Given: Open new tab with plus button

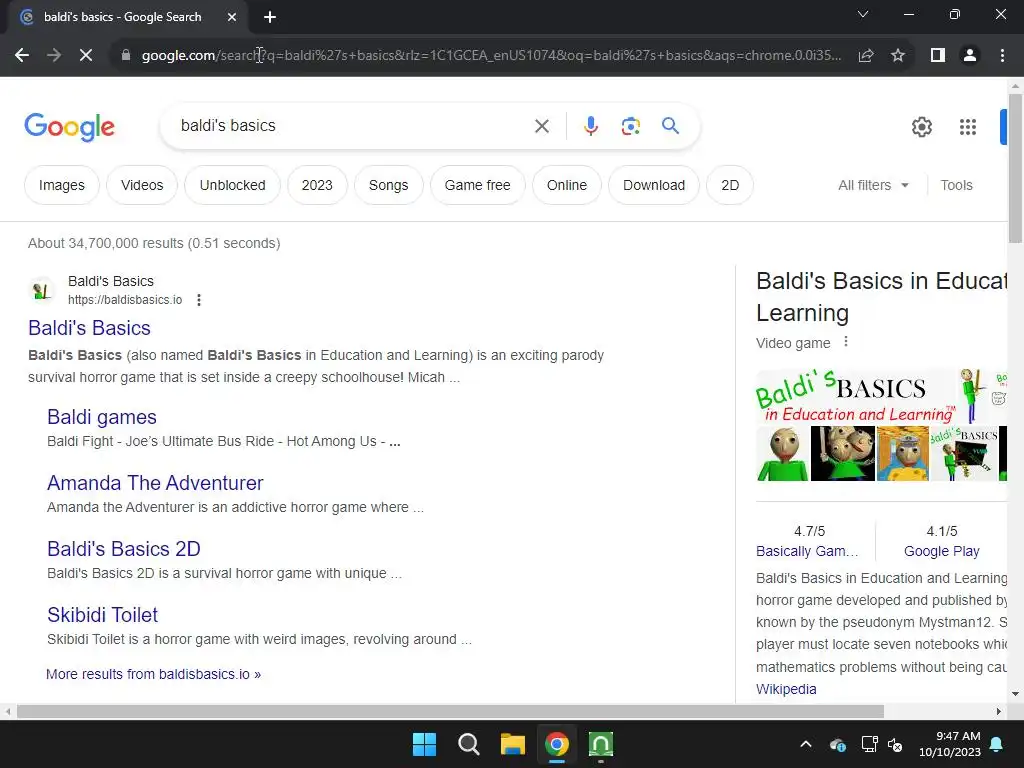Looking at the screenshot, I should pyautogui.click(x=270, y=18).
